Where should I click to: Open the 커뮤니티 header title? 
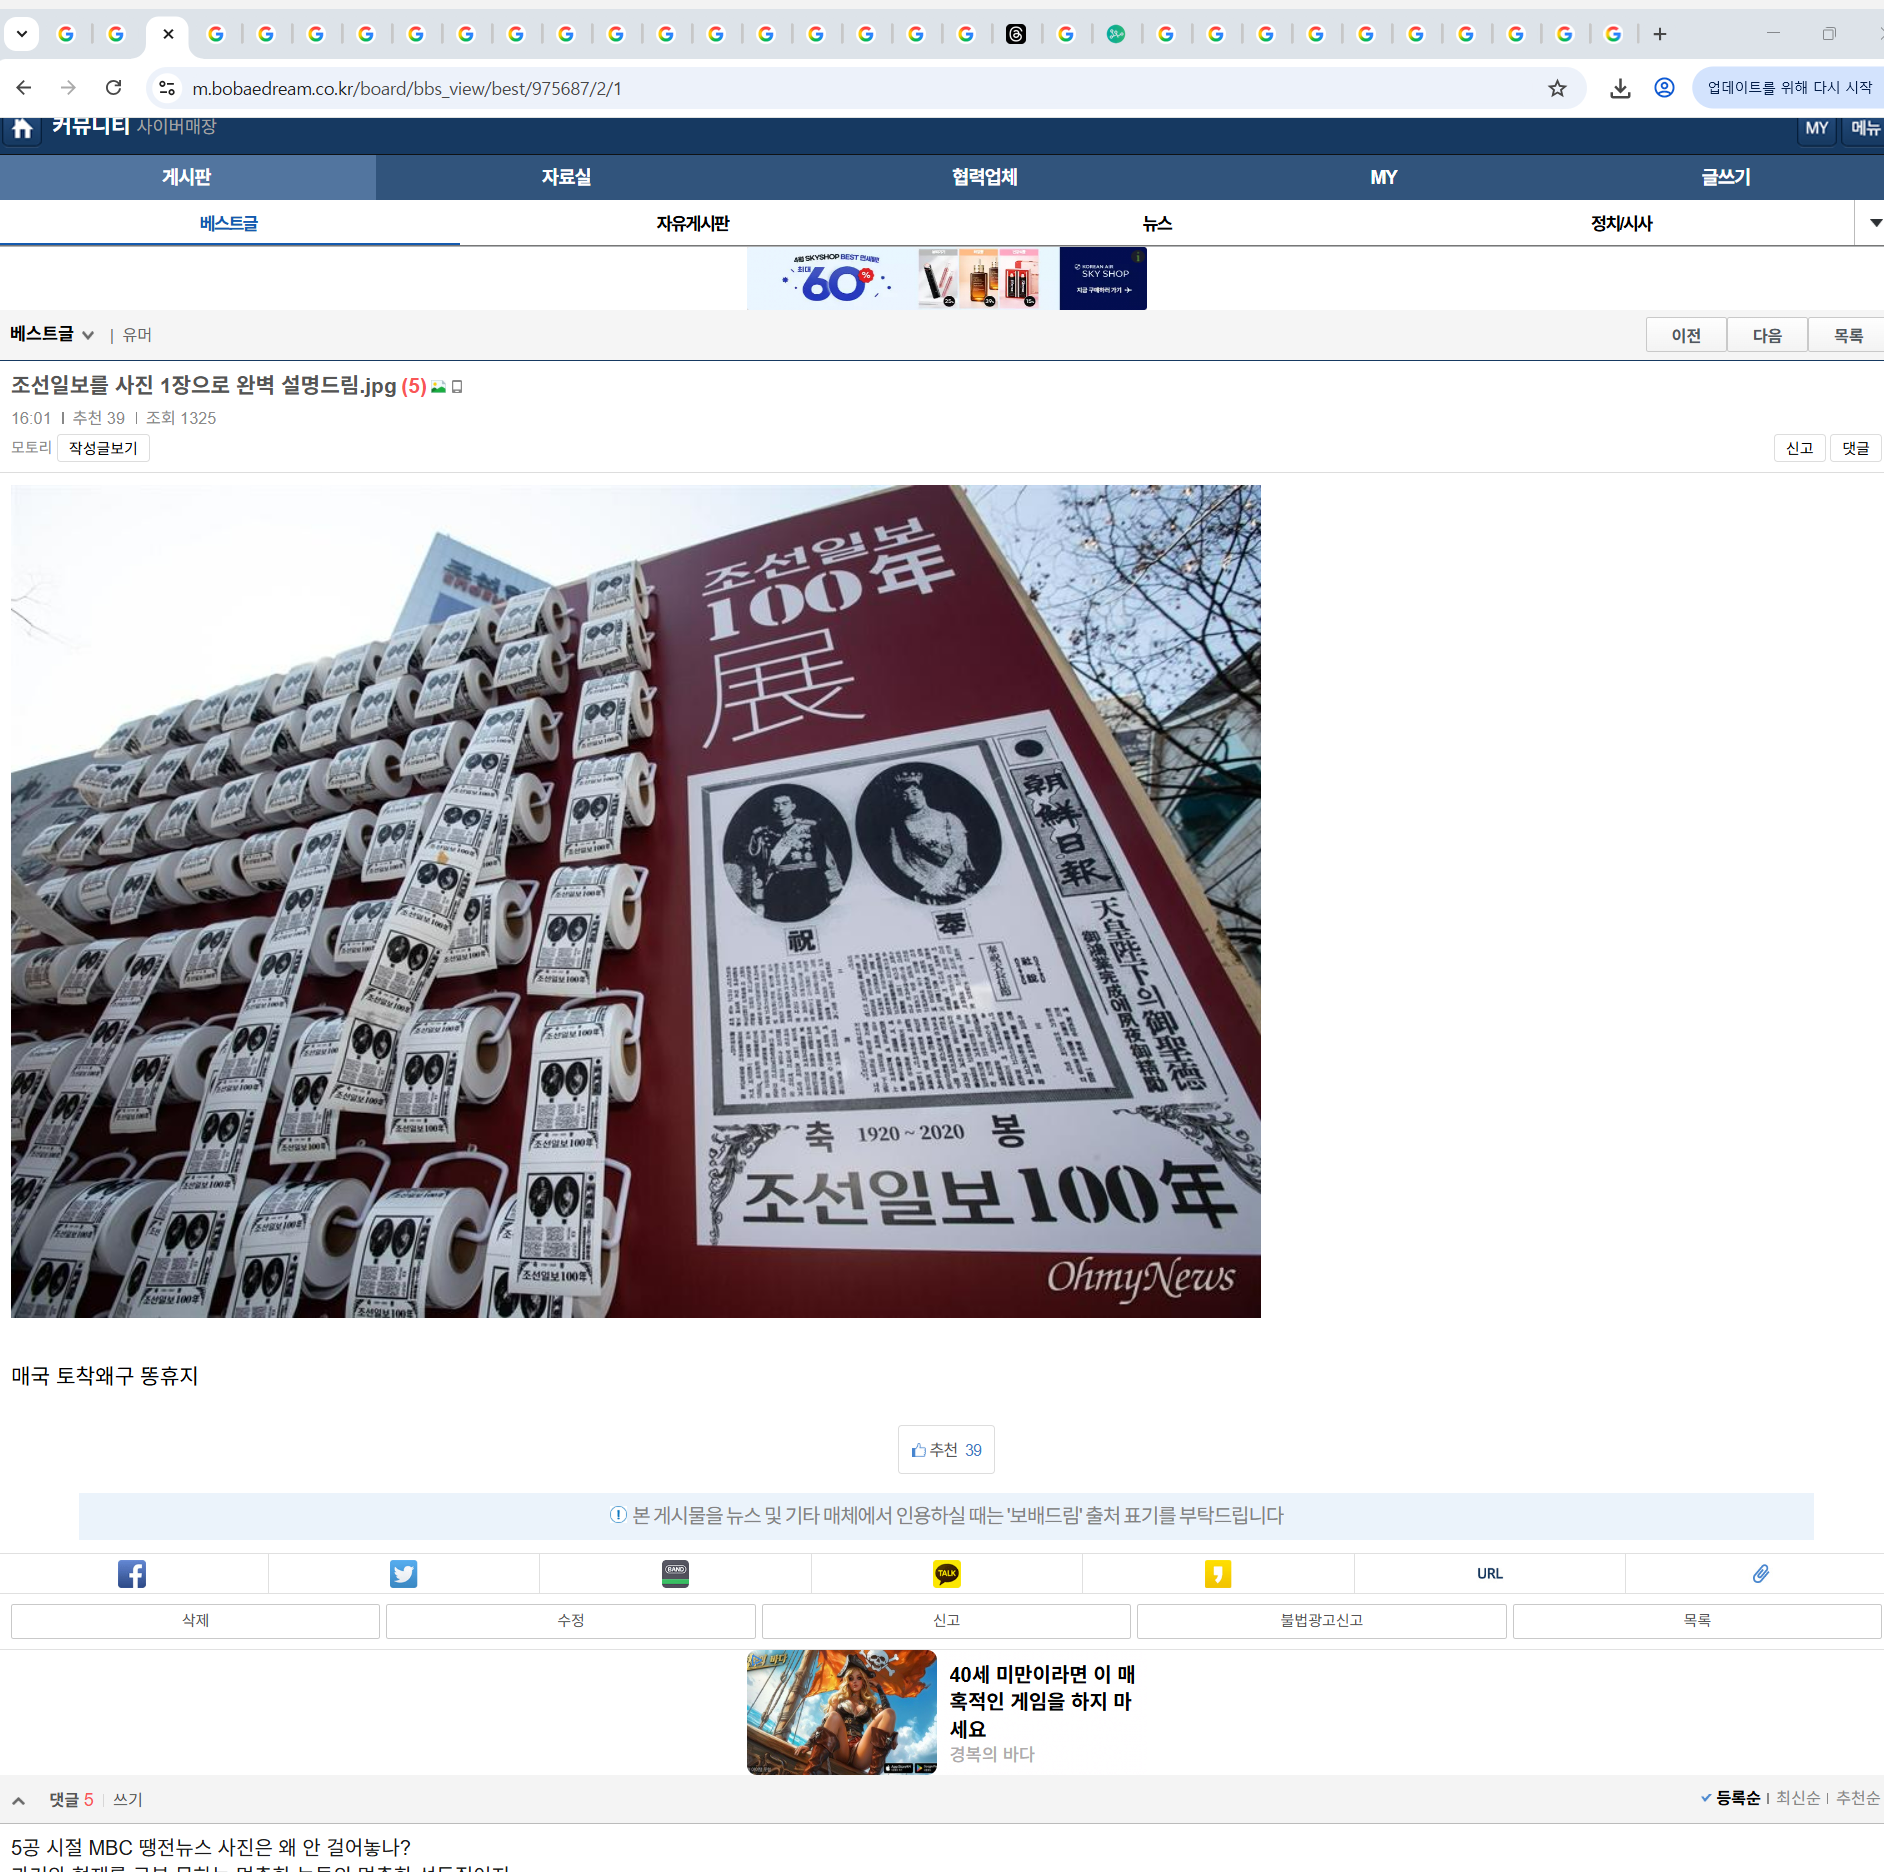click(x=91, y=126)
